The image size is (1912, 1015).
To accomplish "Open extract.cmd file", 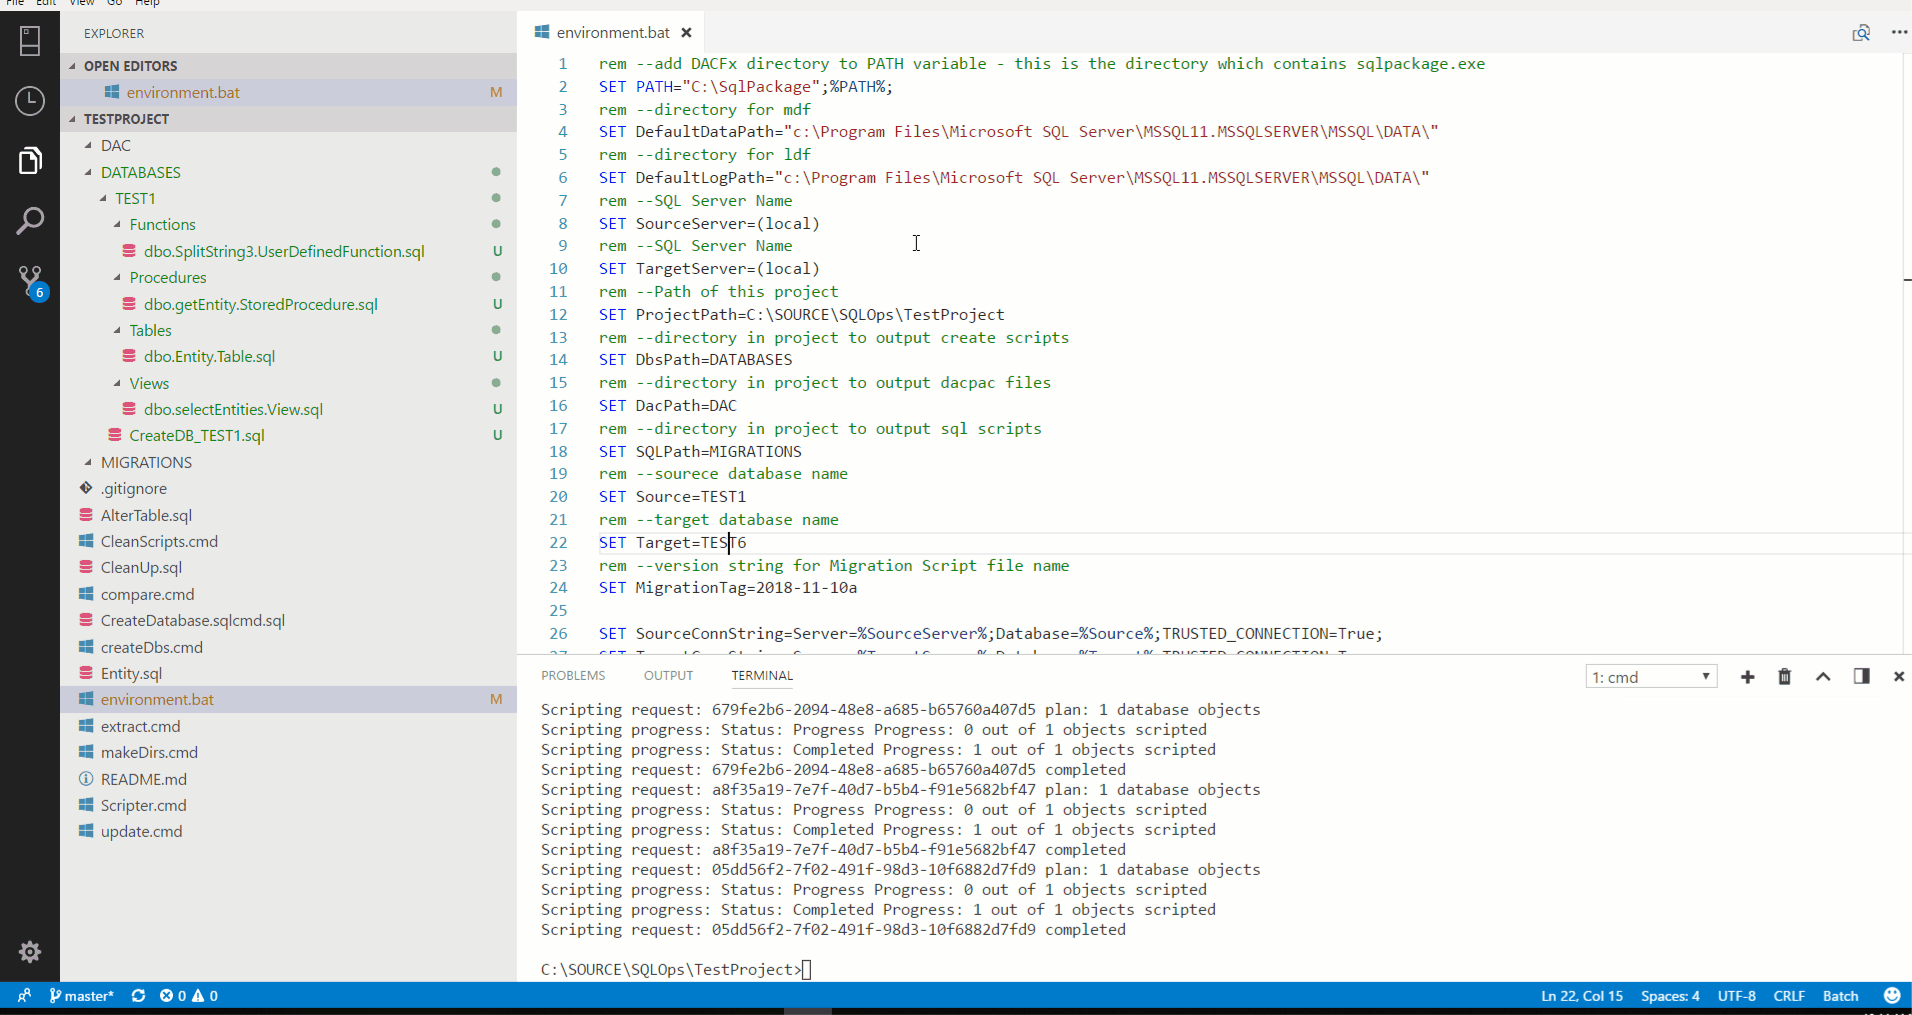I will (x=289, y=727).
